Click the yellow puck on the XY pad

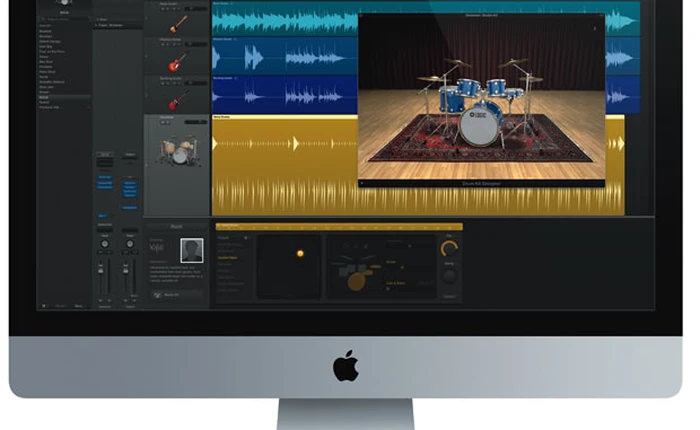click(x=300, y=254)
